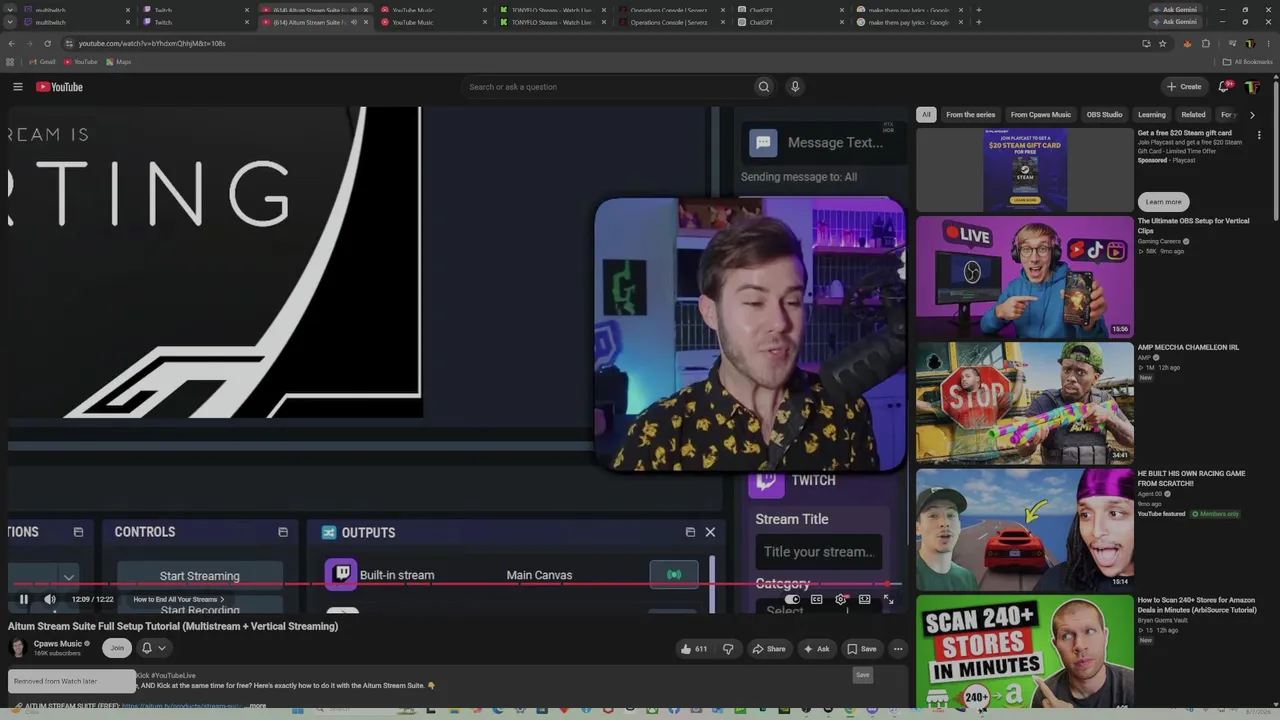Pause the video playback
Viewport: 1280px width, 720px height.
click(24, 599)
